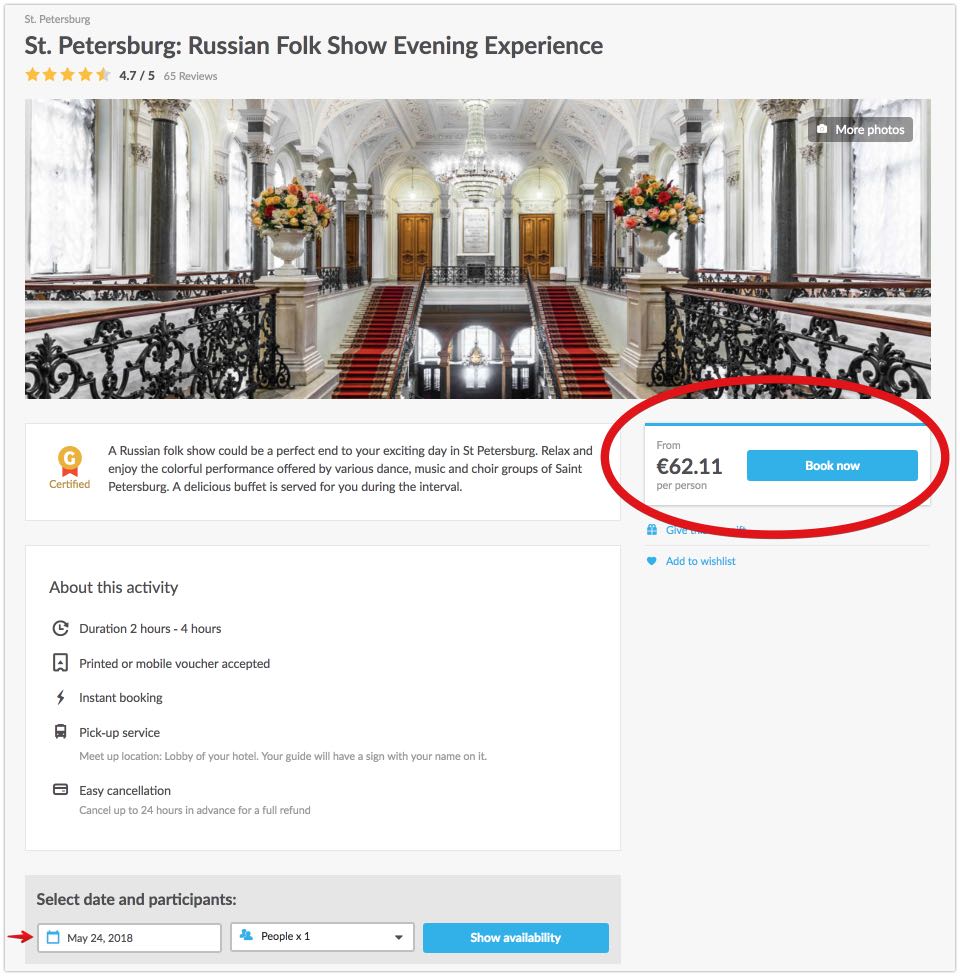Click the bus icon for Pick-up service
The width and height of the screenshot is (960, 976).
(60, 732)
